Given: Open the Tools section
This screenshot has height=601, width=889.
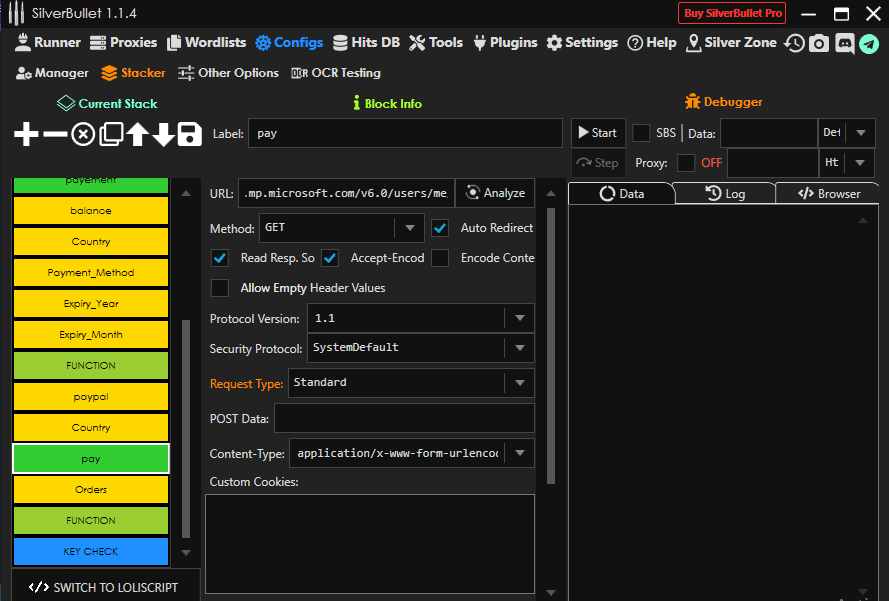Looking at the screenshot, I should pyautogui.click(x=436, y=43).
